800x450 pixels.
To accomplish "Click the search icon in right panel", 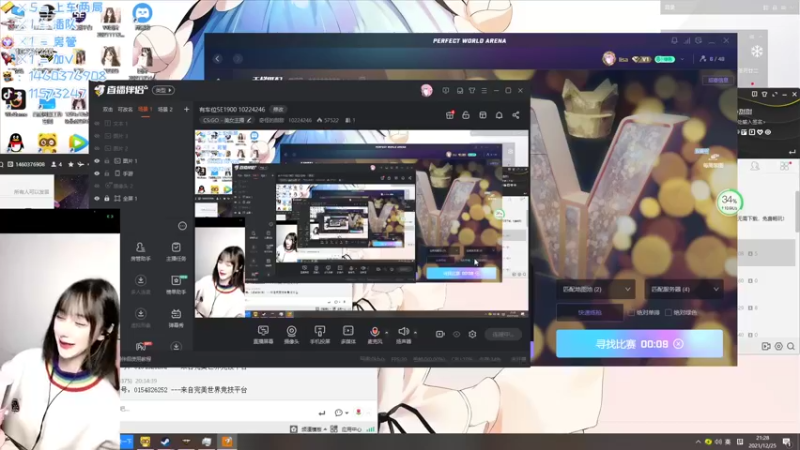I will [x=790, y=346].
